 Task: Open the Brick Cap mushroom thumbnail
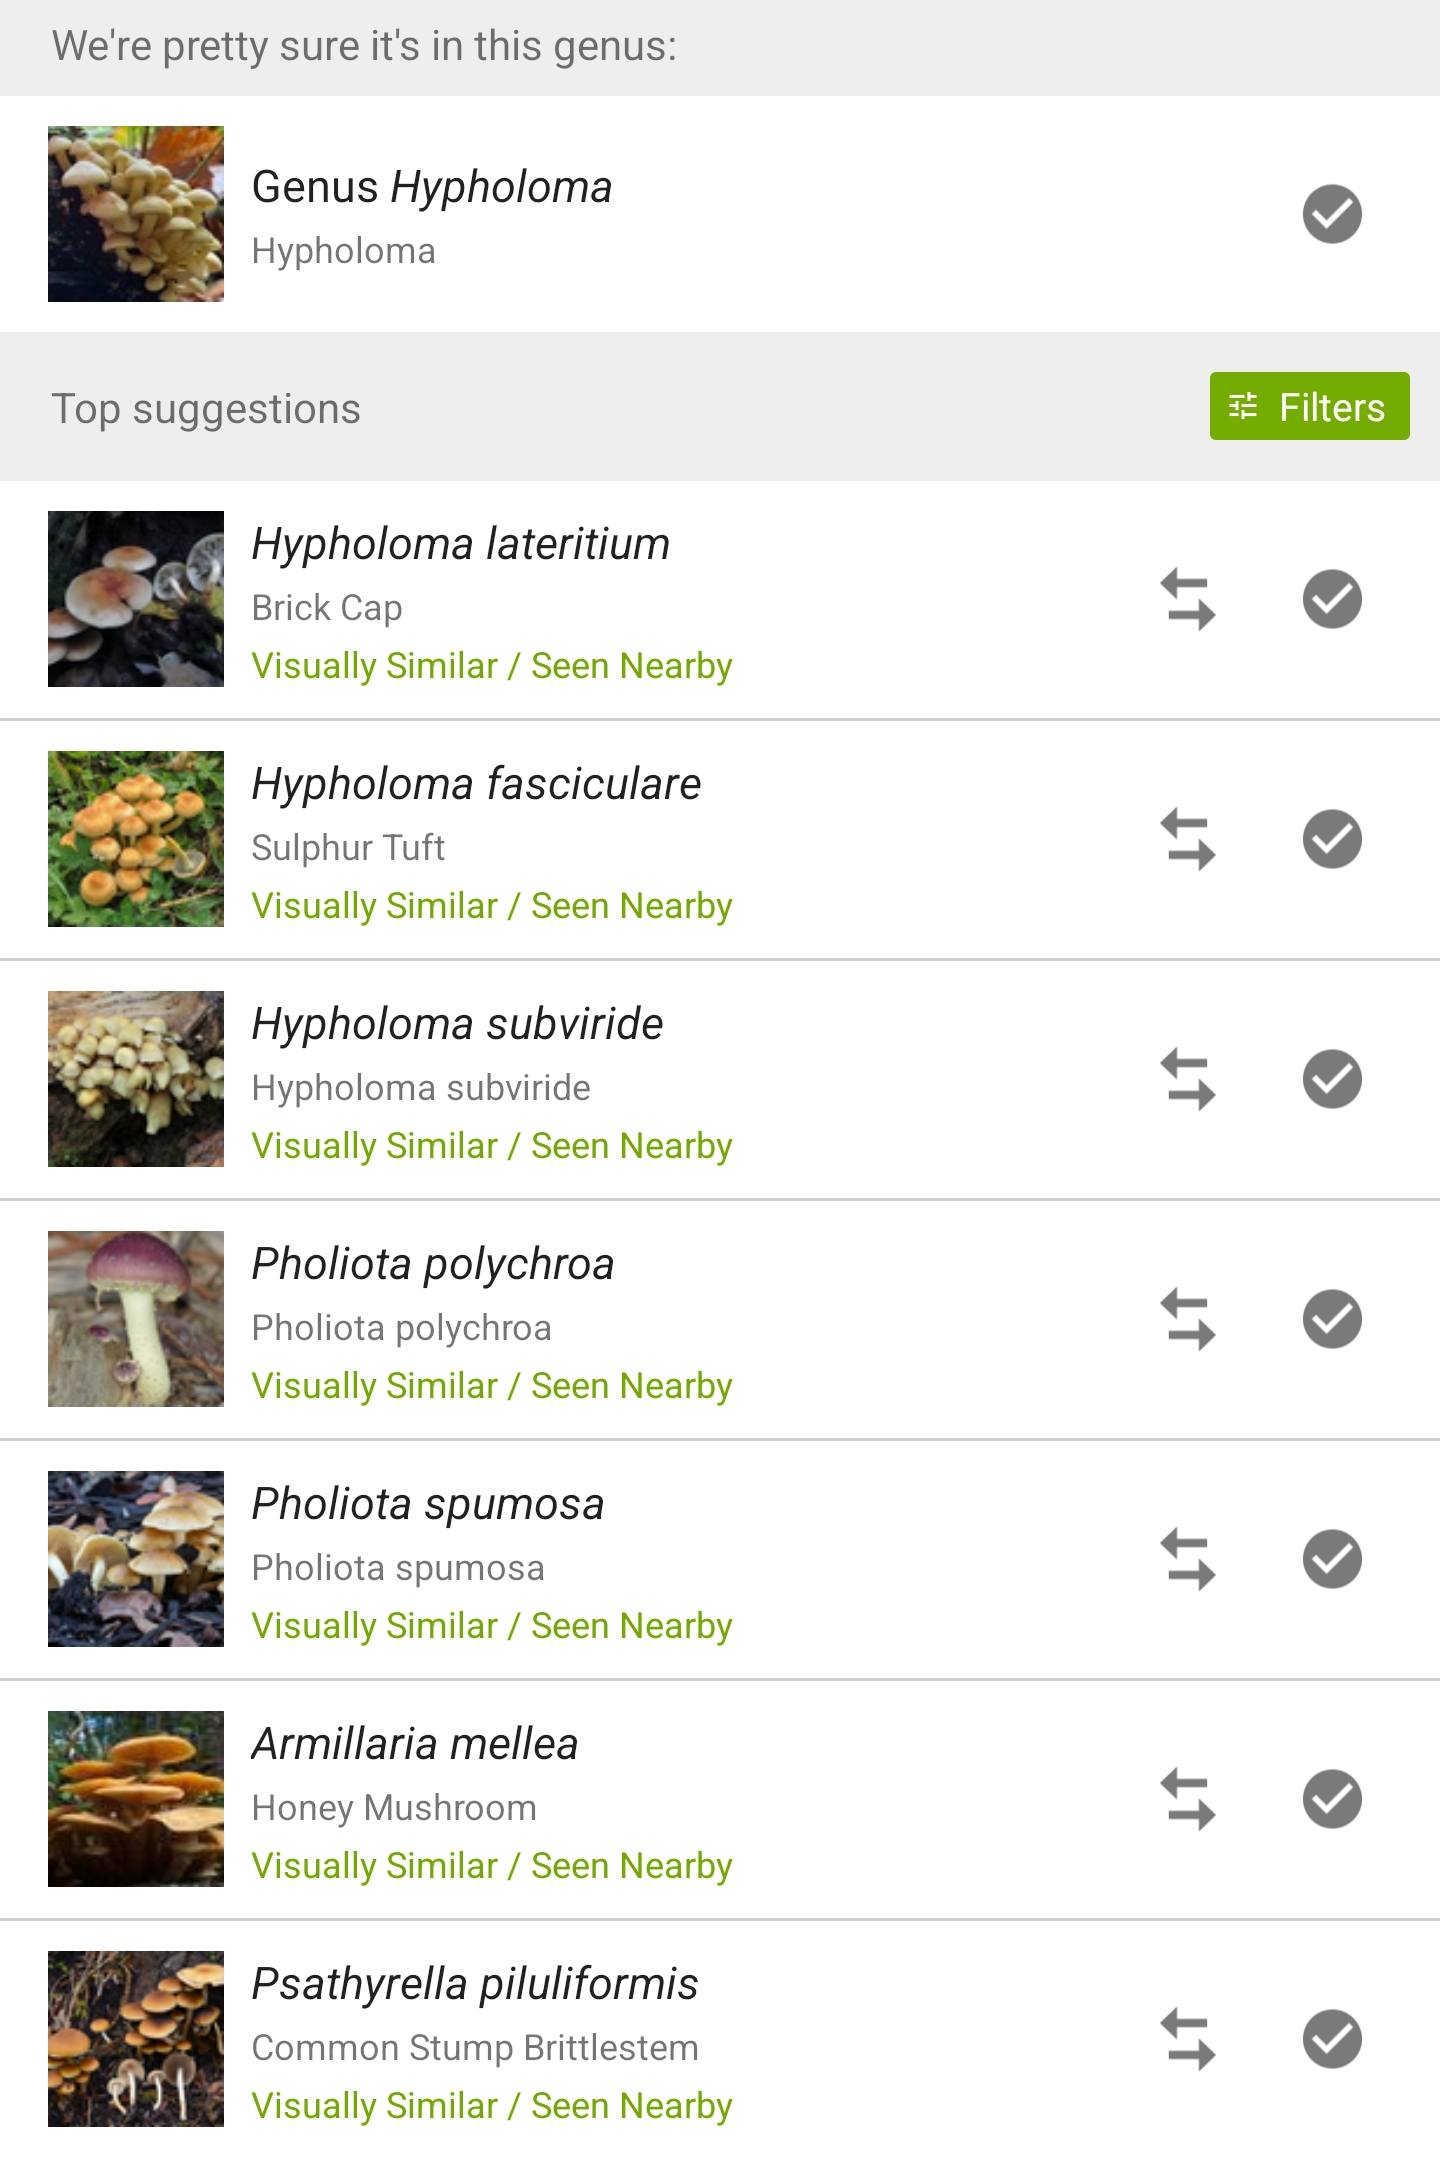click(136, 599)
